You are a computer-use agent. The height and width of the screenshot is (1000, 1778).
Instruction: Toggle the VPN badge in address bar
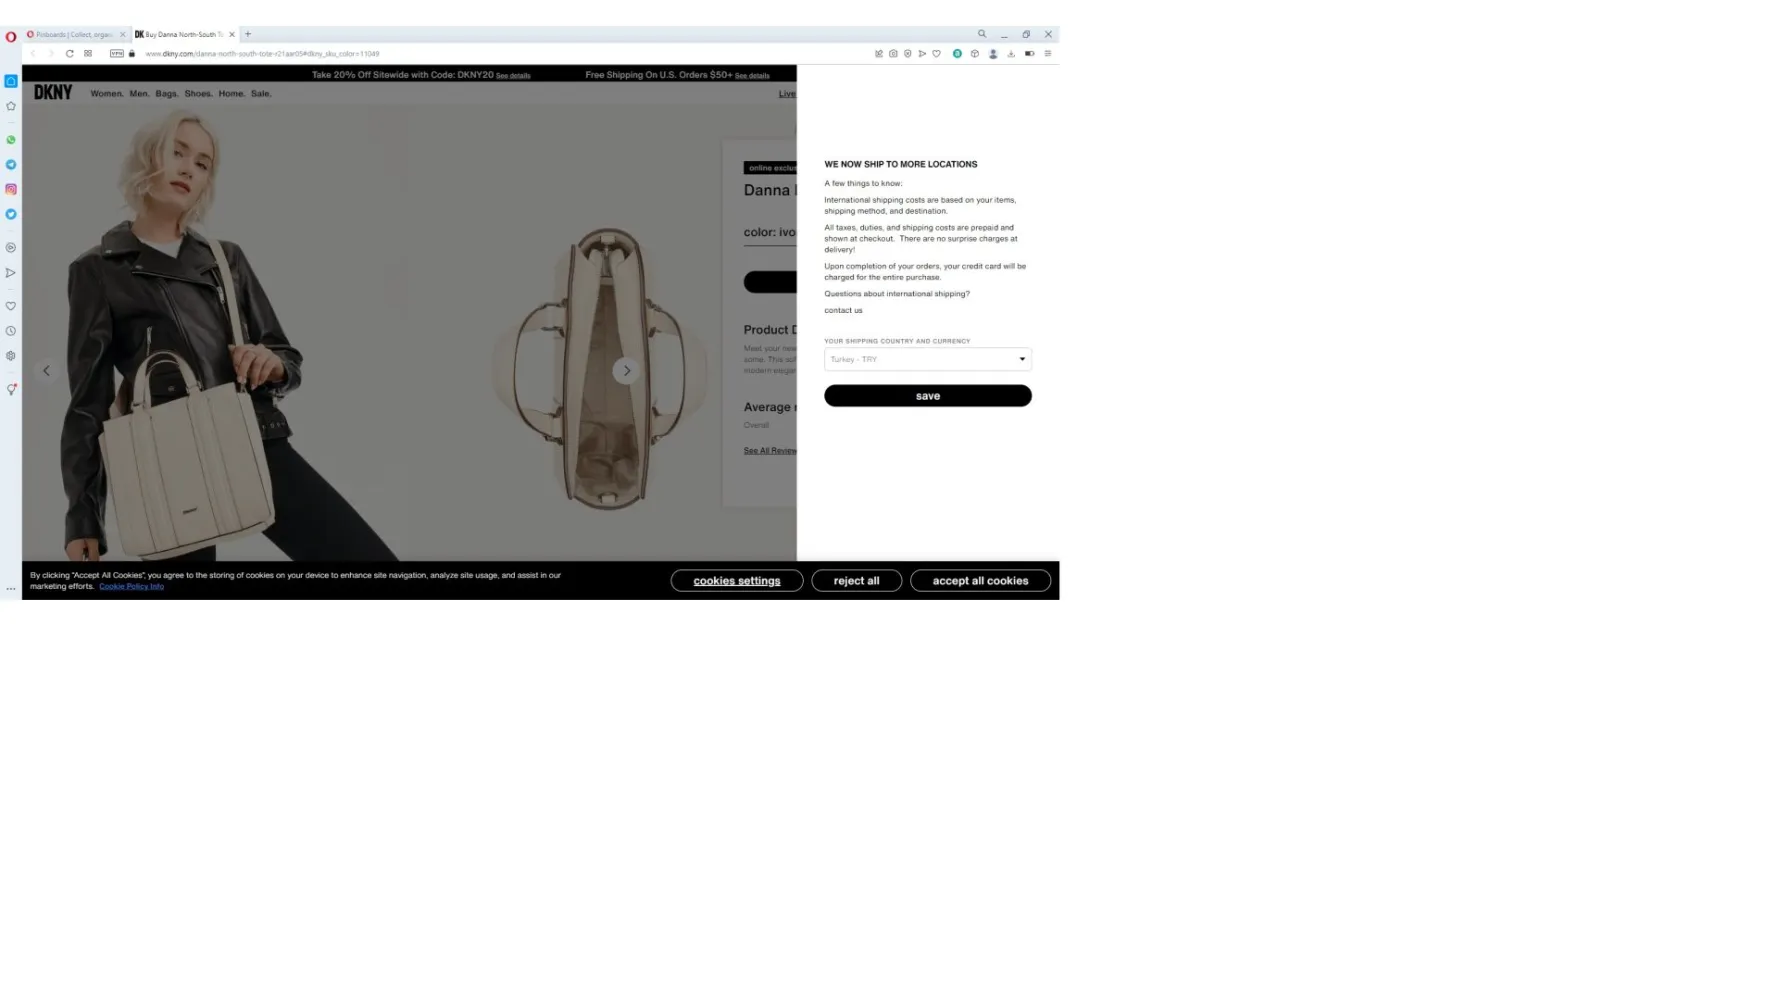117,54
